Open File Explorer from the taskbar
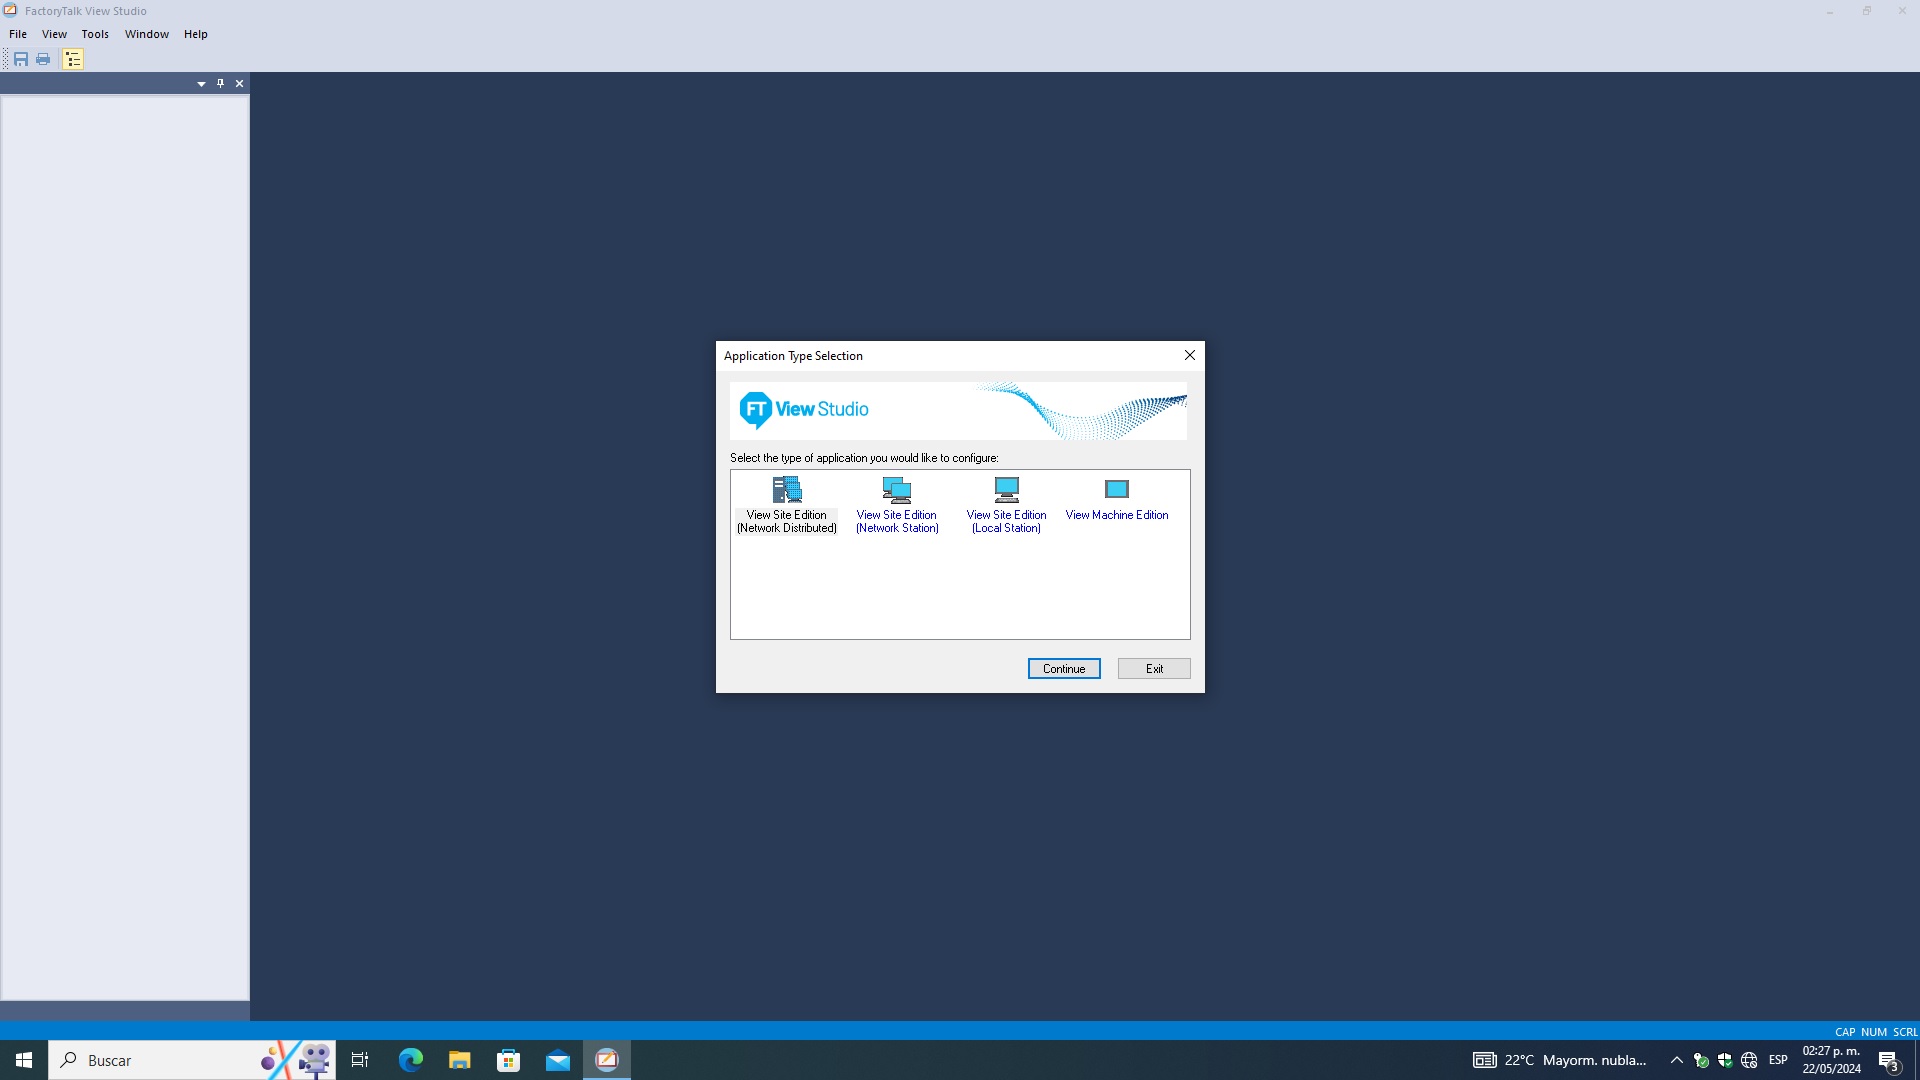 pyautogui.click(x=460, y=1060)
